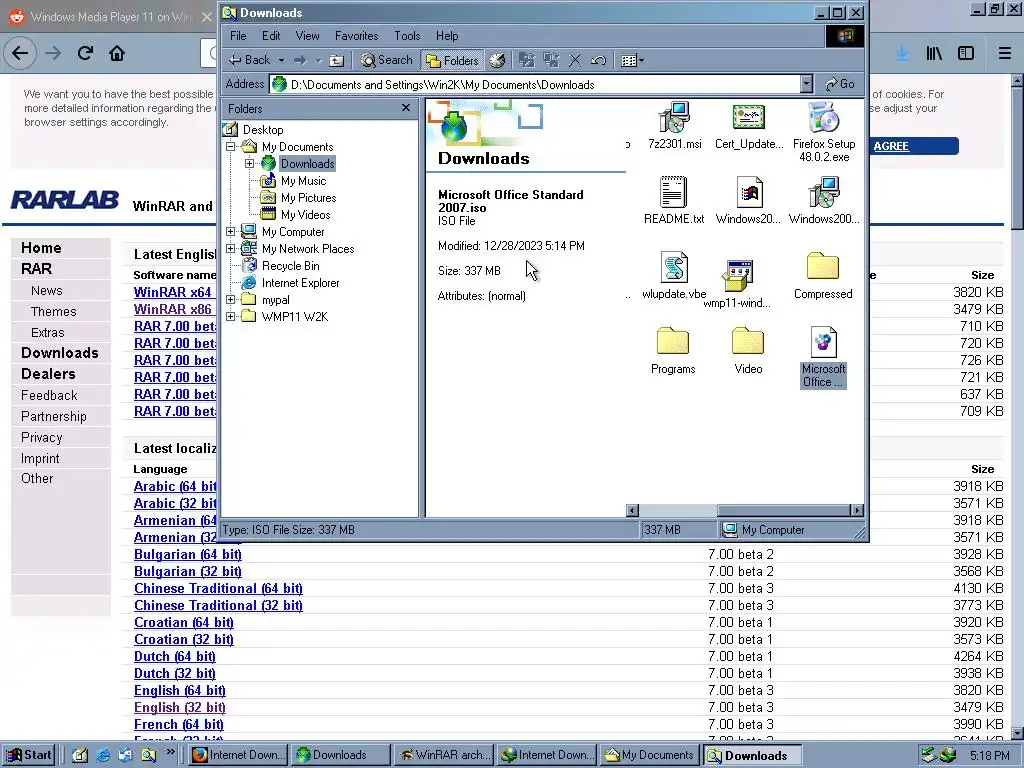Click the Copy To toolbar icon

551,61
